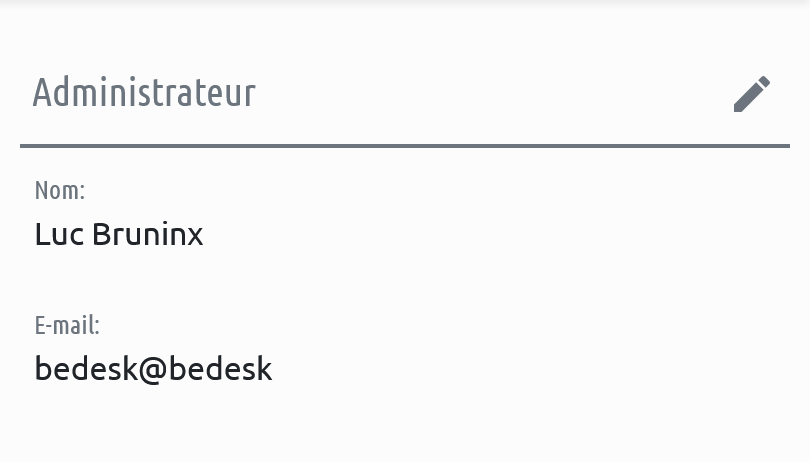This screenshot has height=462, width=810.
Task: Click the word Nom in the form
Action: coord(57,190)
